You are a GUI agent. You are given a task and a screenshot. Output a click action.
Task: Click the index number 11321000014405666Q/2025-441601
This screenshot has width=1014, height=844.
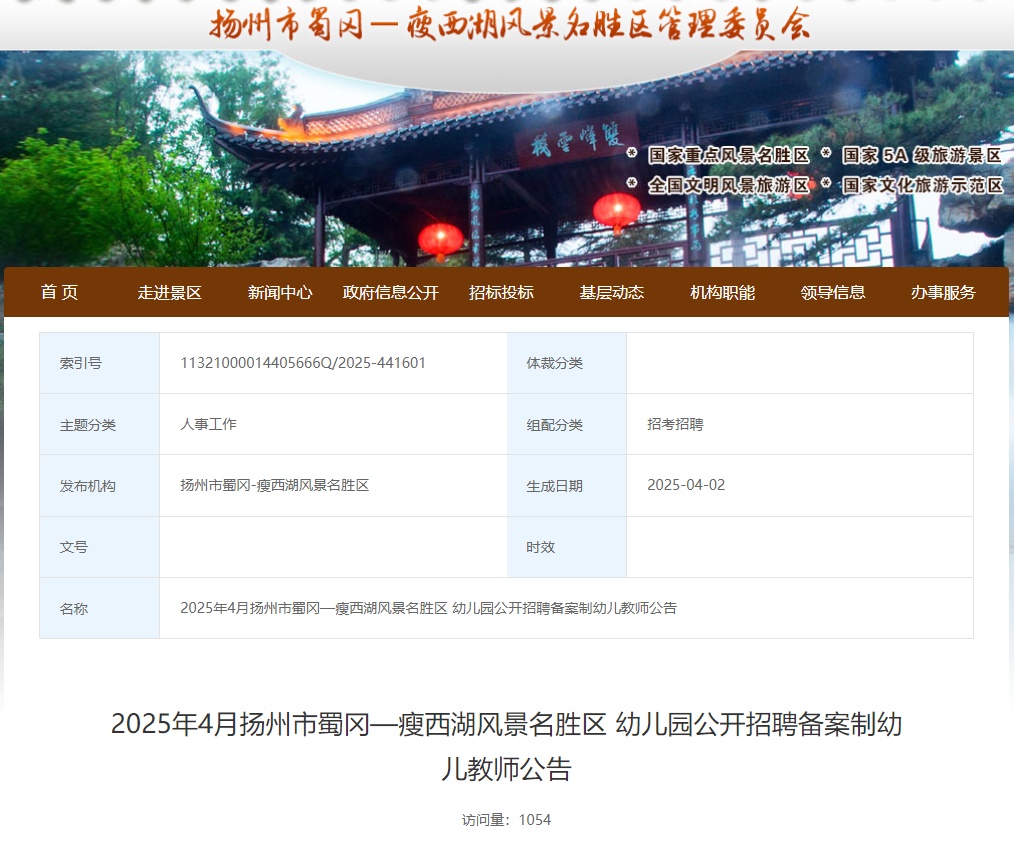pyautogui.click(x=303, y=363)
